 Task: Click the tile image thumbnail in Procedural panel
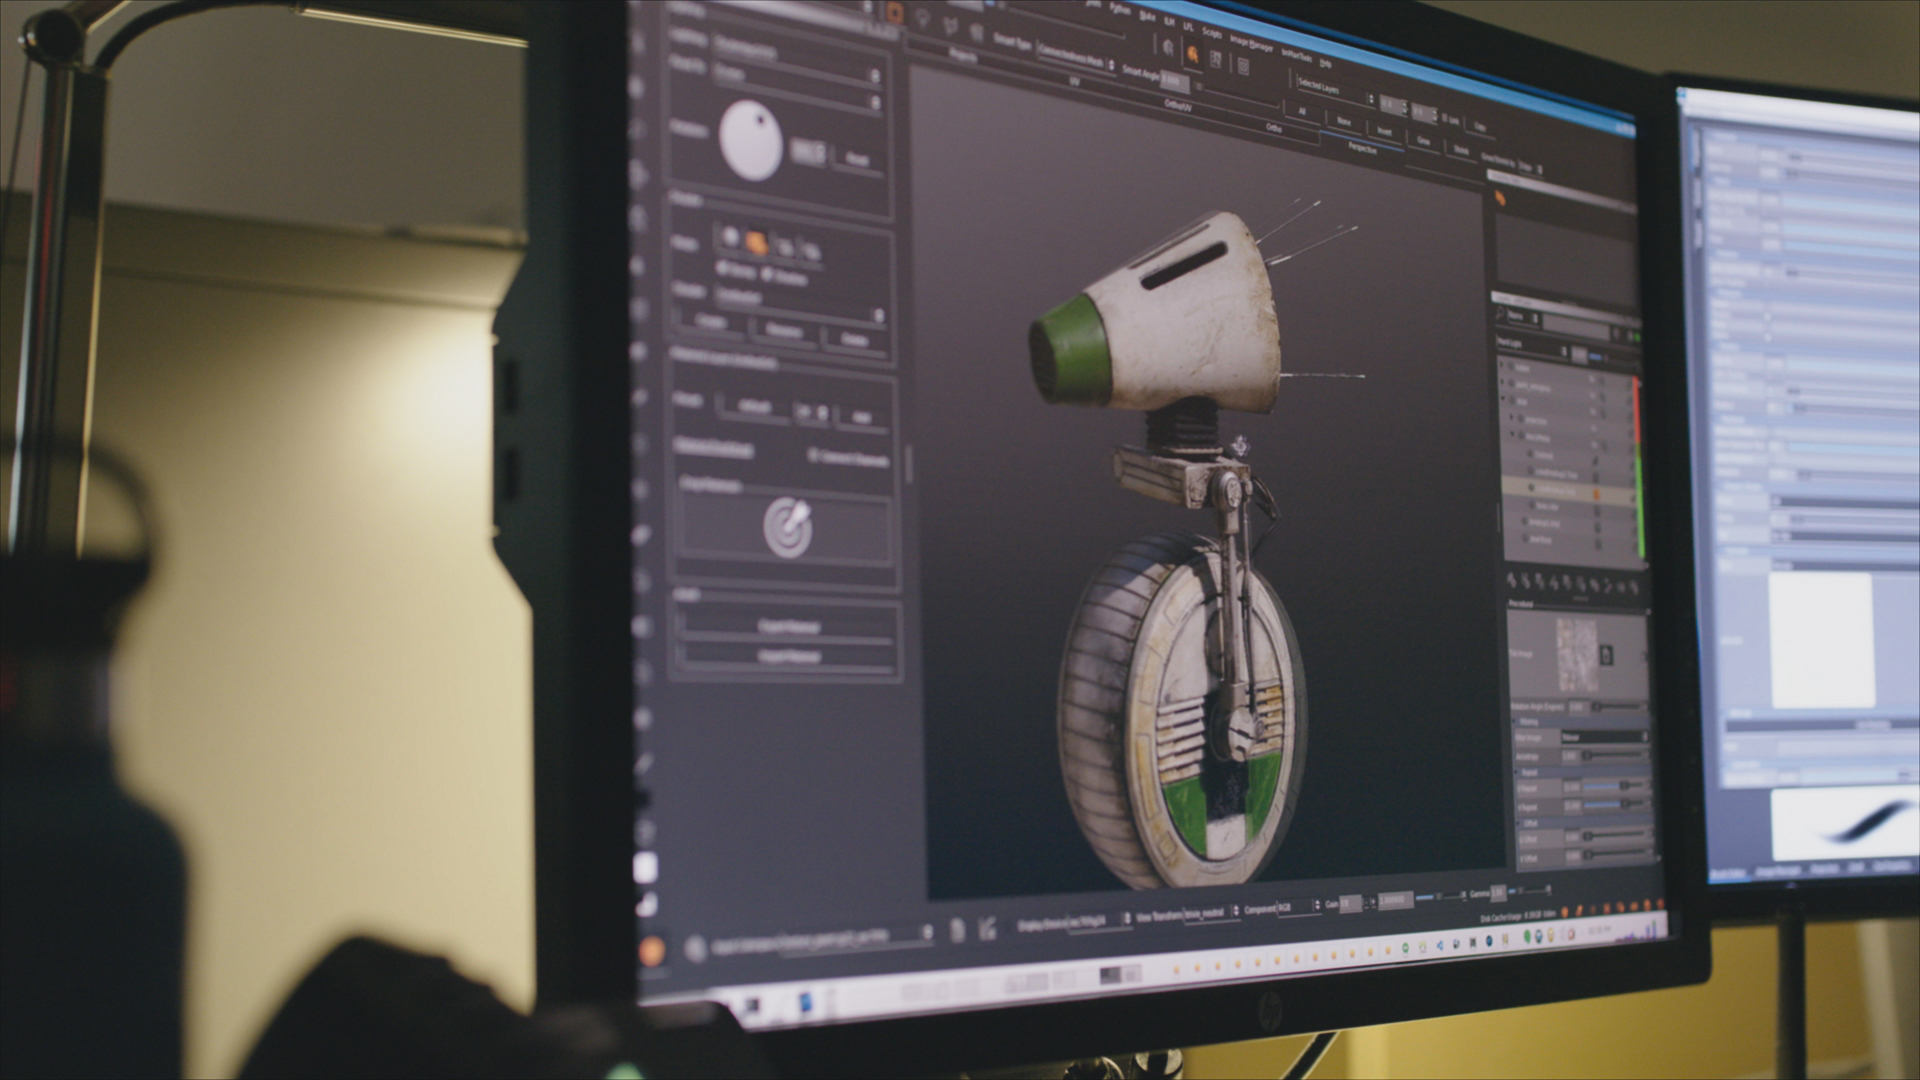coord(1577,653)
